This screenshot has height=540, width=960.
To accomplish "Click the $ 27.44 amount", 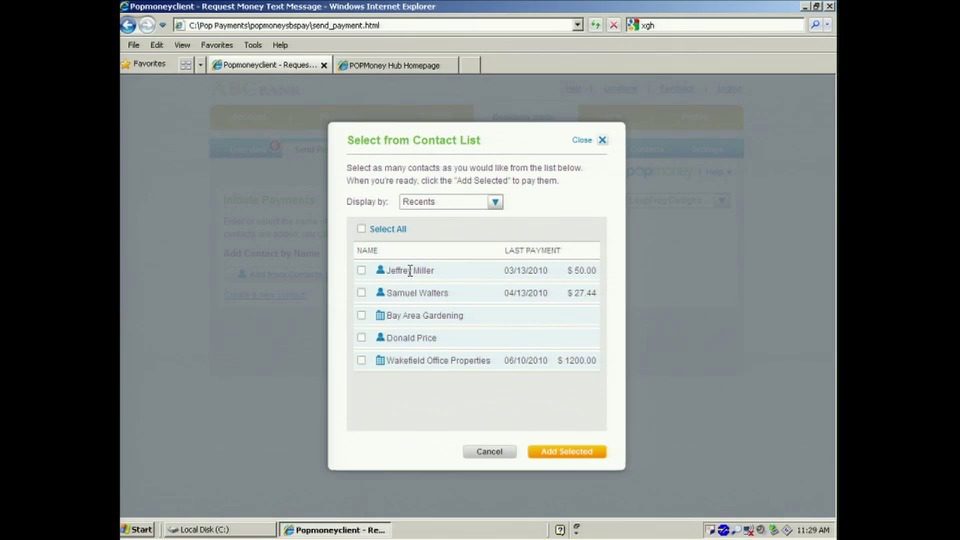I will (x=582, y=293).
